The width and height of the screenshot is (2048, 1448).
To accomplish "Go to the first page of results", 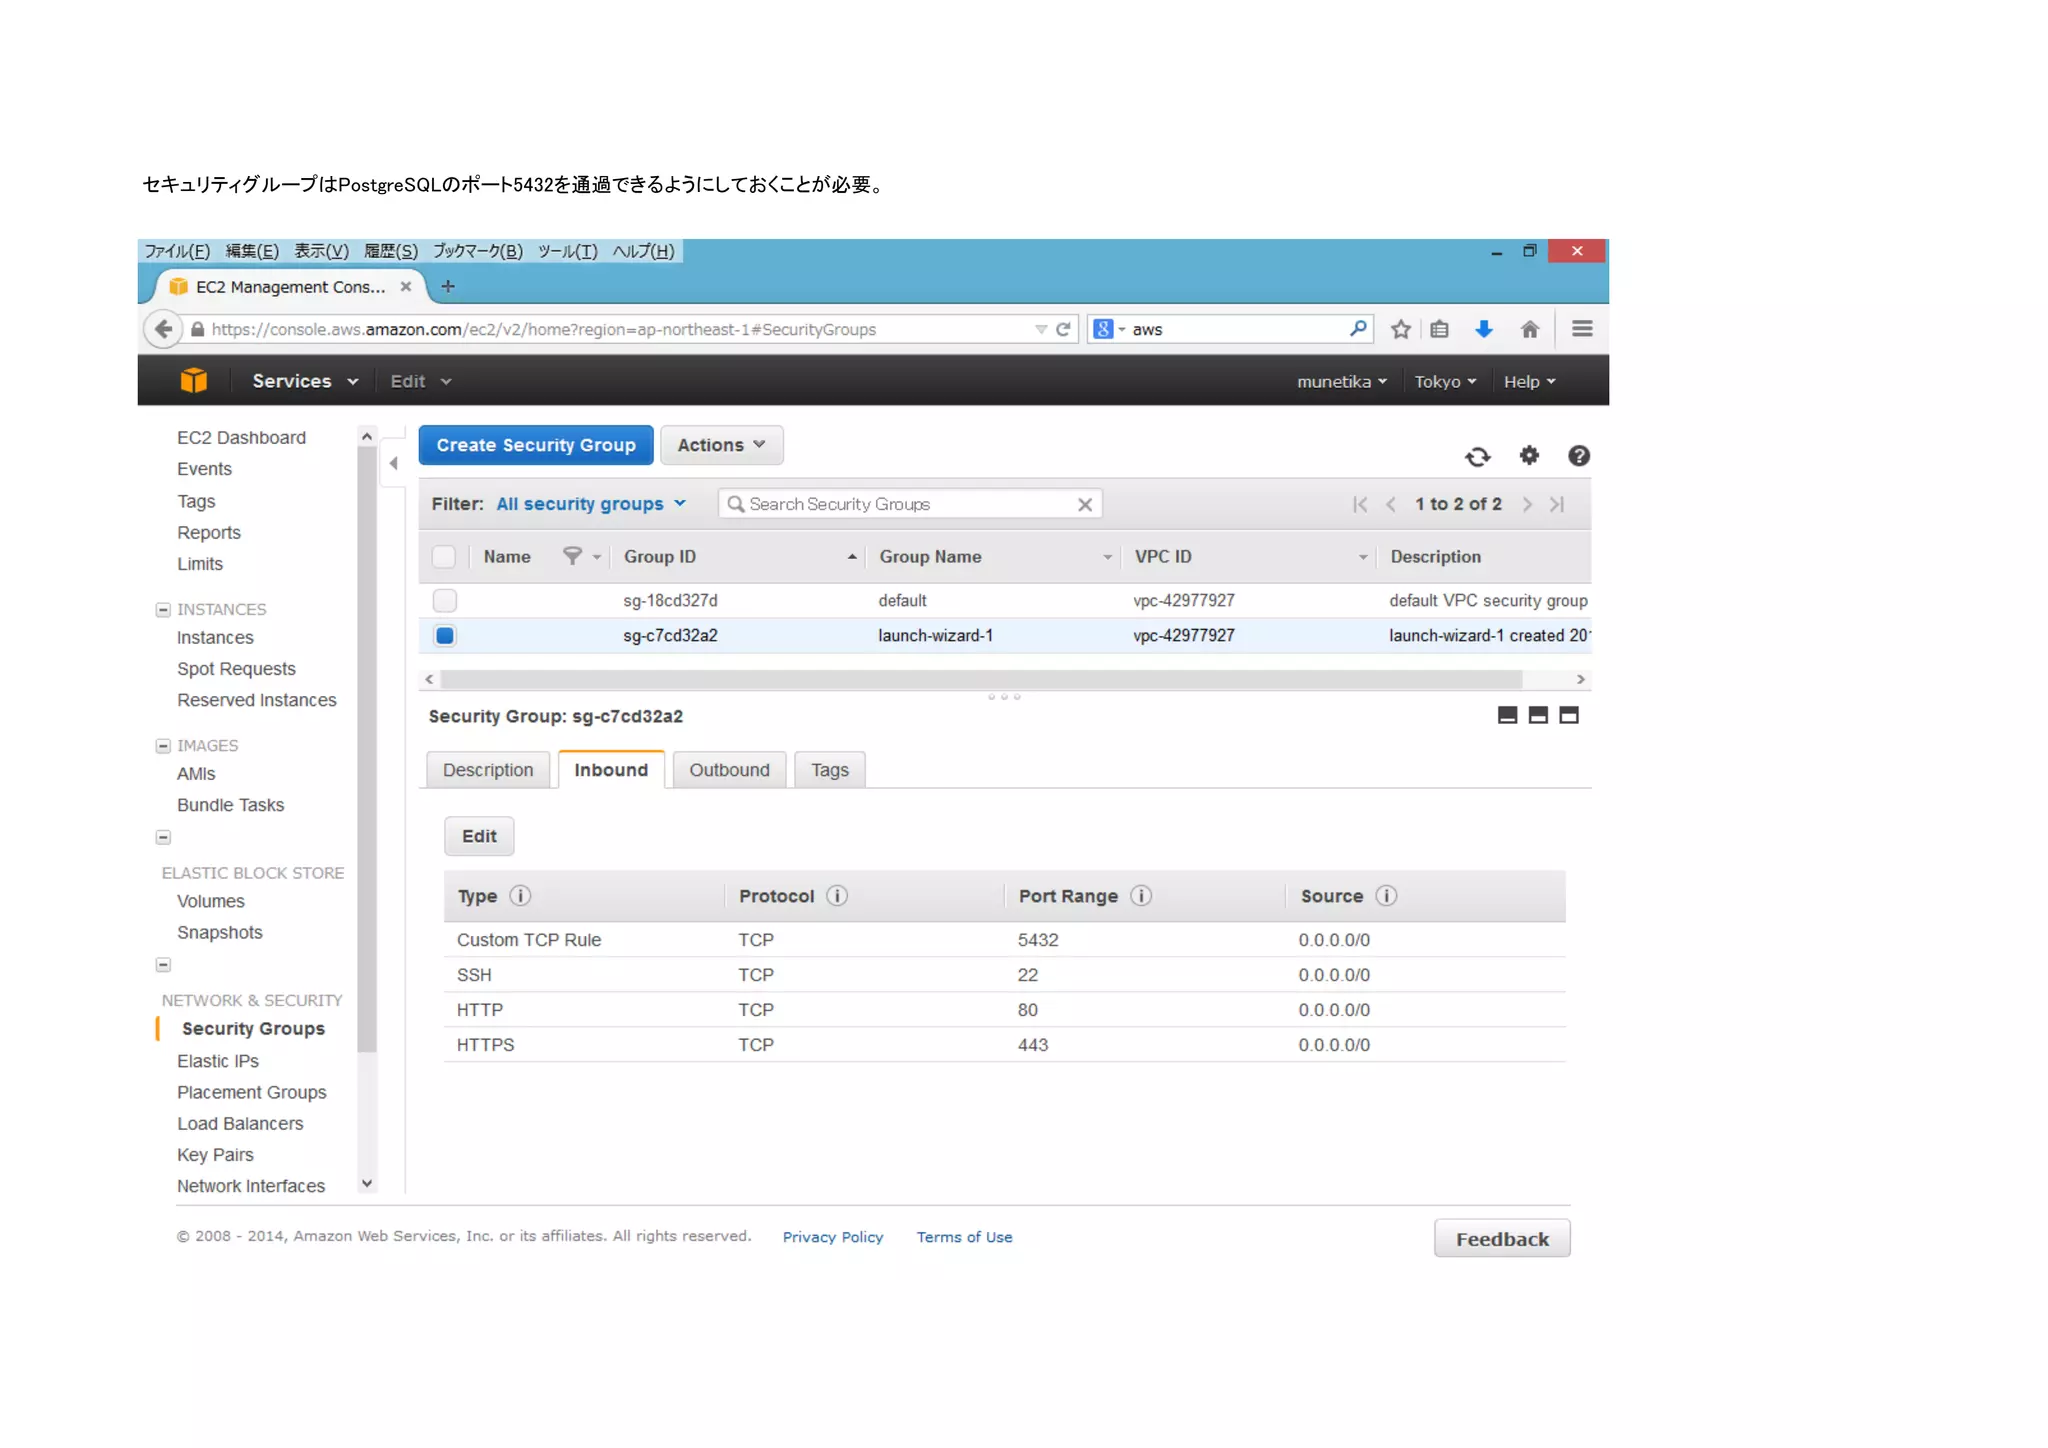I will 1360,504.
